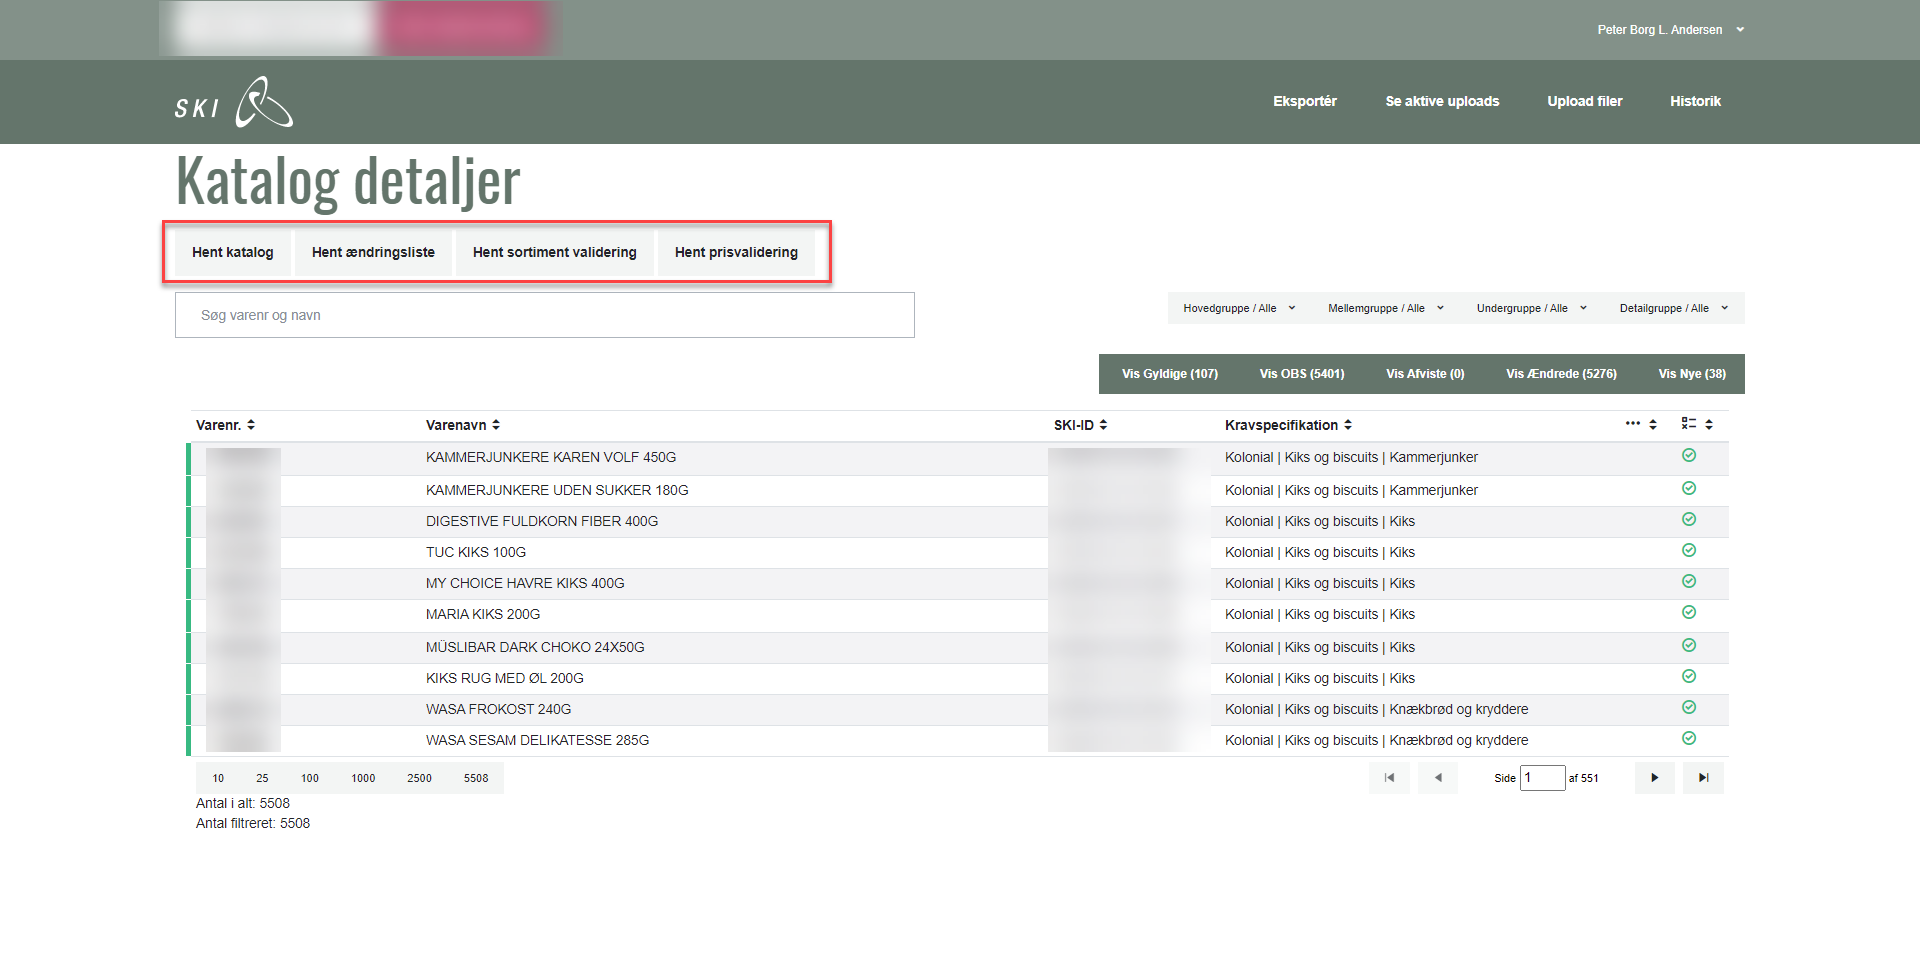Toggle Vis OBS (5401) filter

1301,374
